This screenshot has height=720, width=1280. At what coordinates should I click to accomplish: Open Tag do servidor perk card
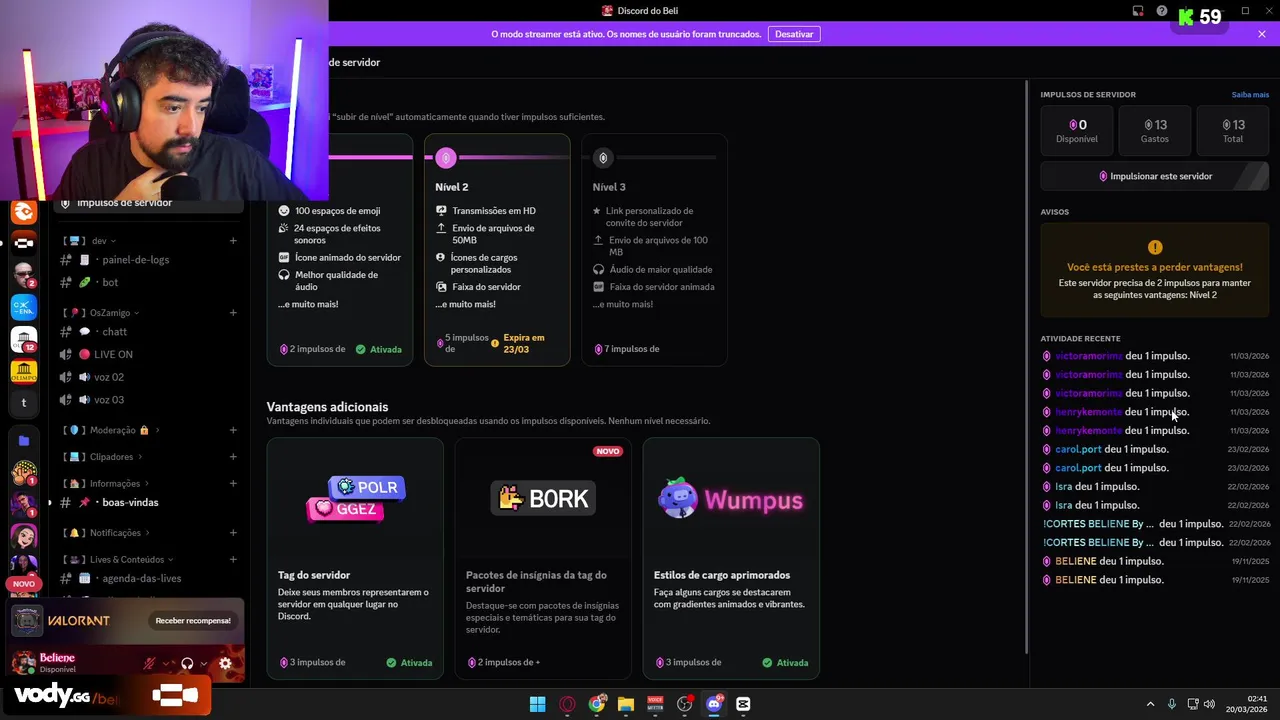[x=355, y=559]
